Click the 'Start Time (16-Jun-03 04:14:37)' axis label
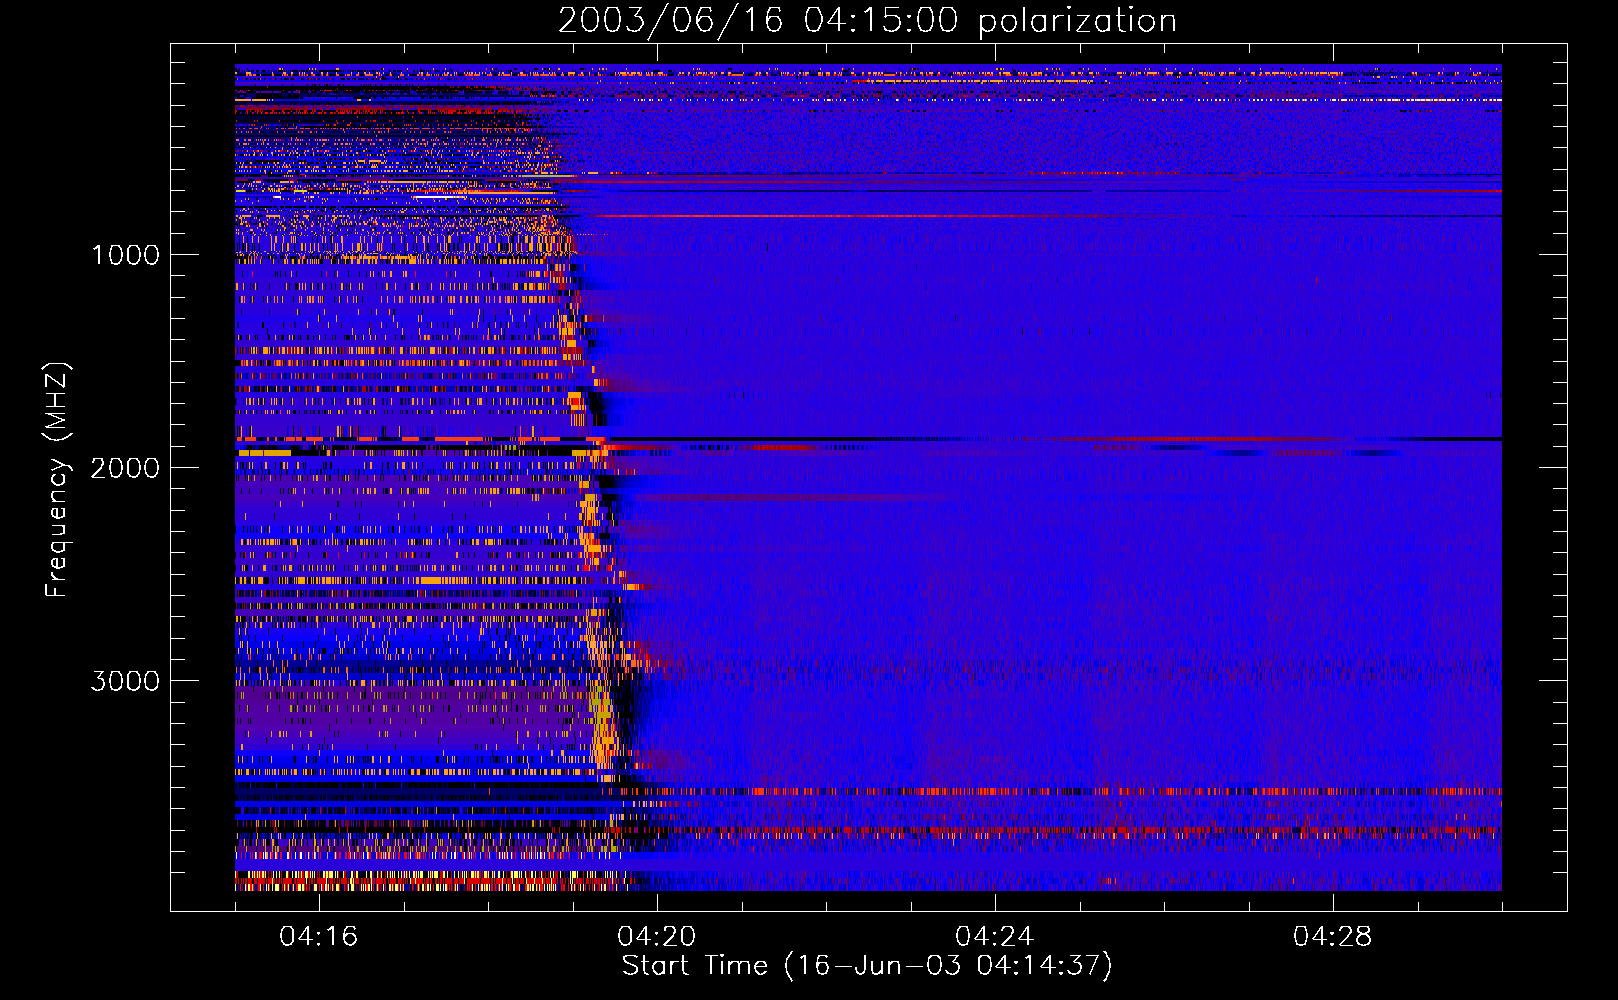 (867, 966)
